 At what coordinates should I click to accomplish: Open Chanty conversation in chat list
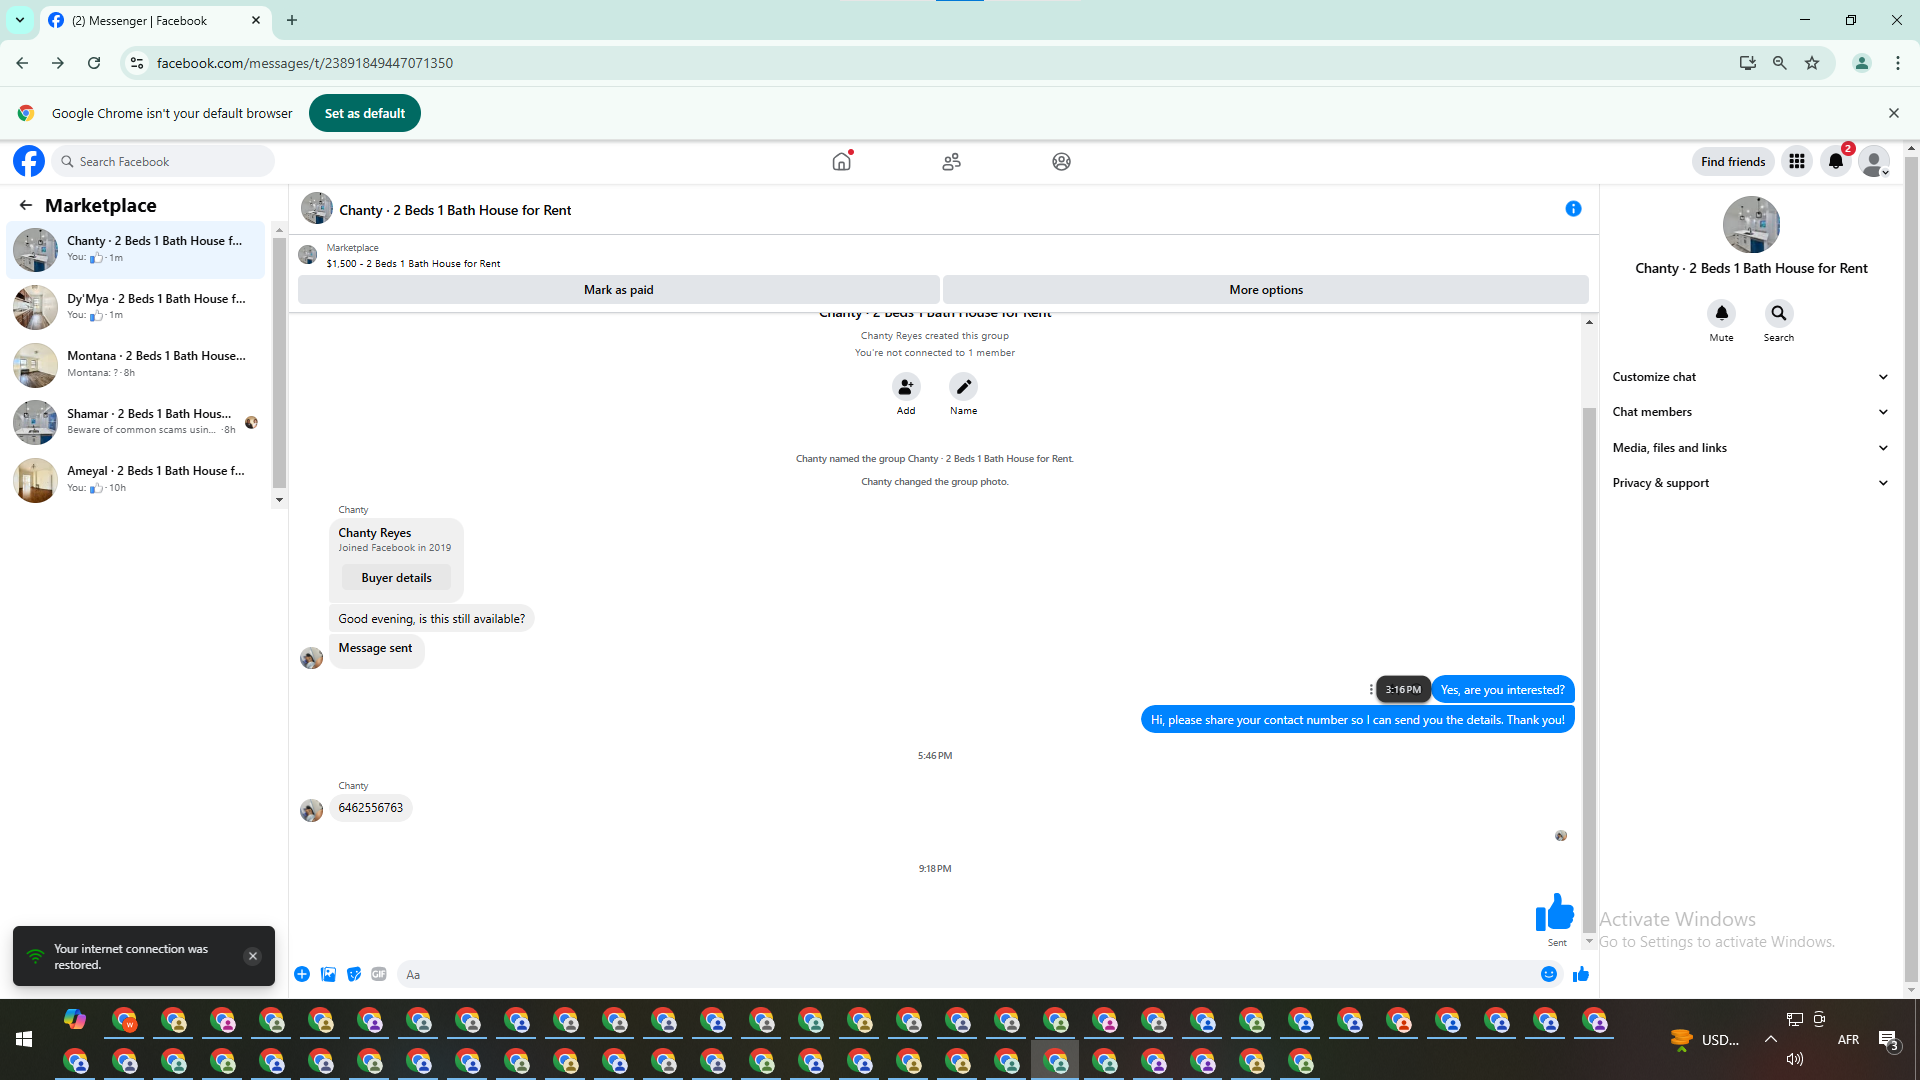click(x=137, y=249)
